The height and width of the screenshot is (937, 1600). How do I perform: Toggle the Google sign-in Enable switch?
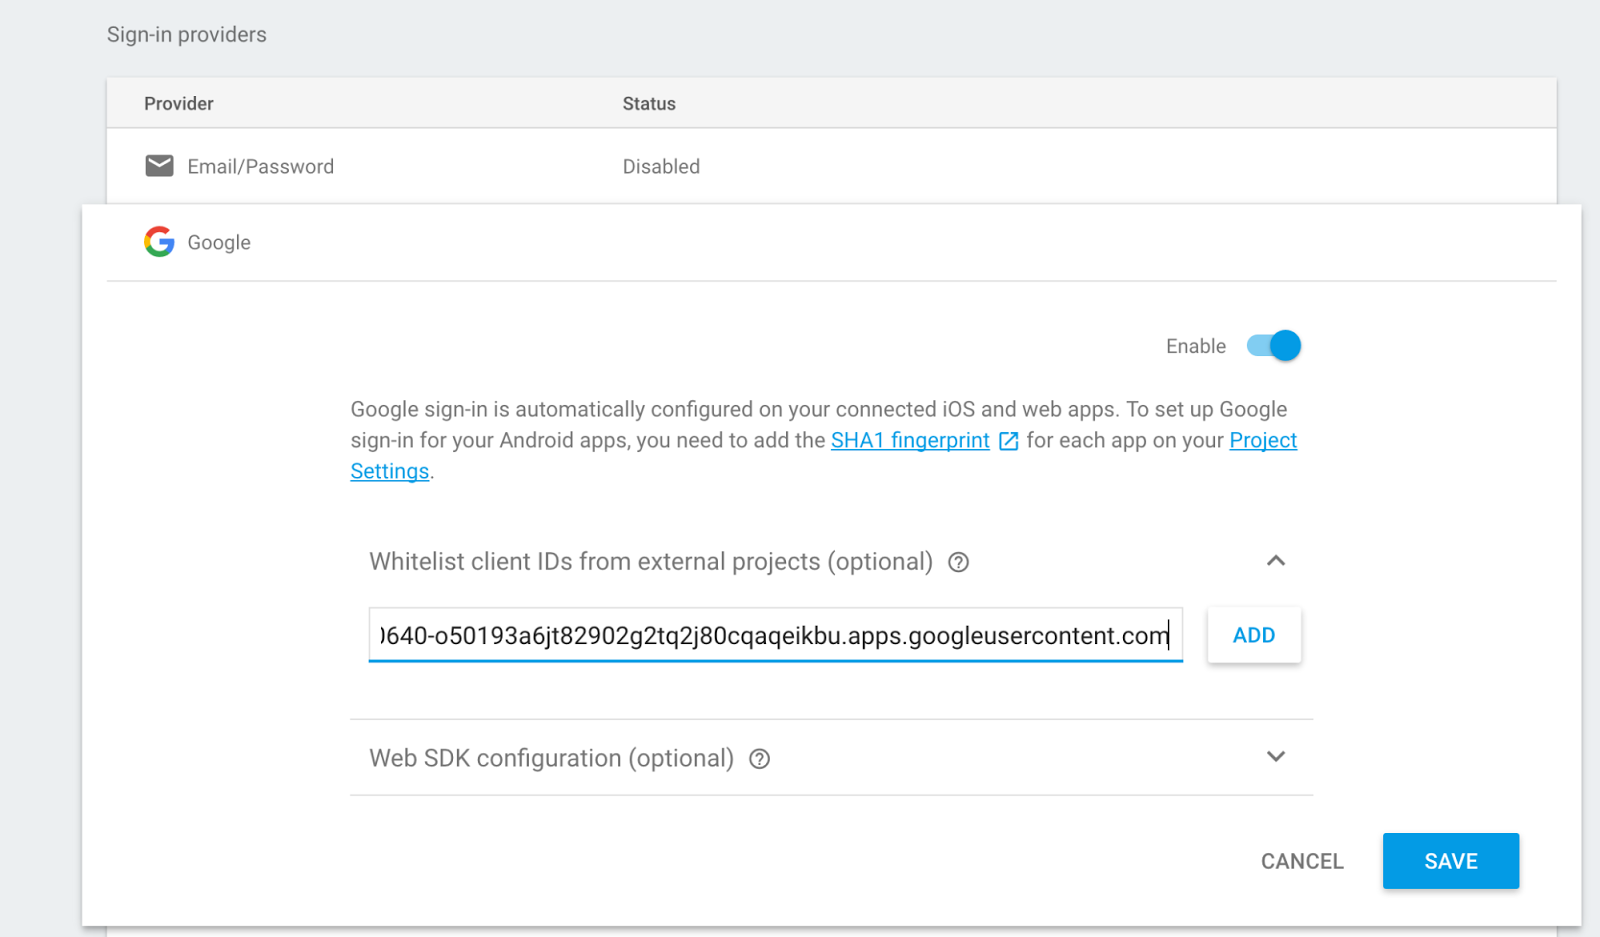(x=1274, y=346)
